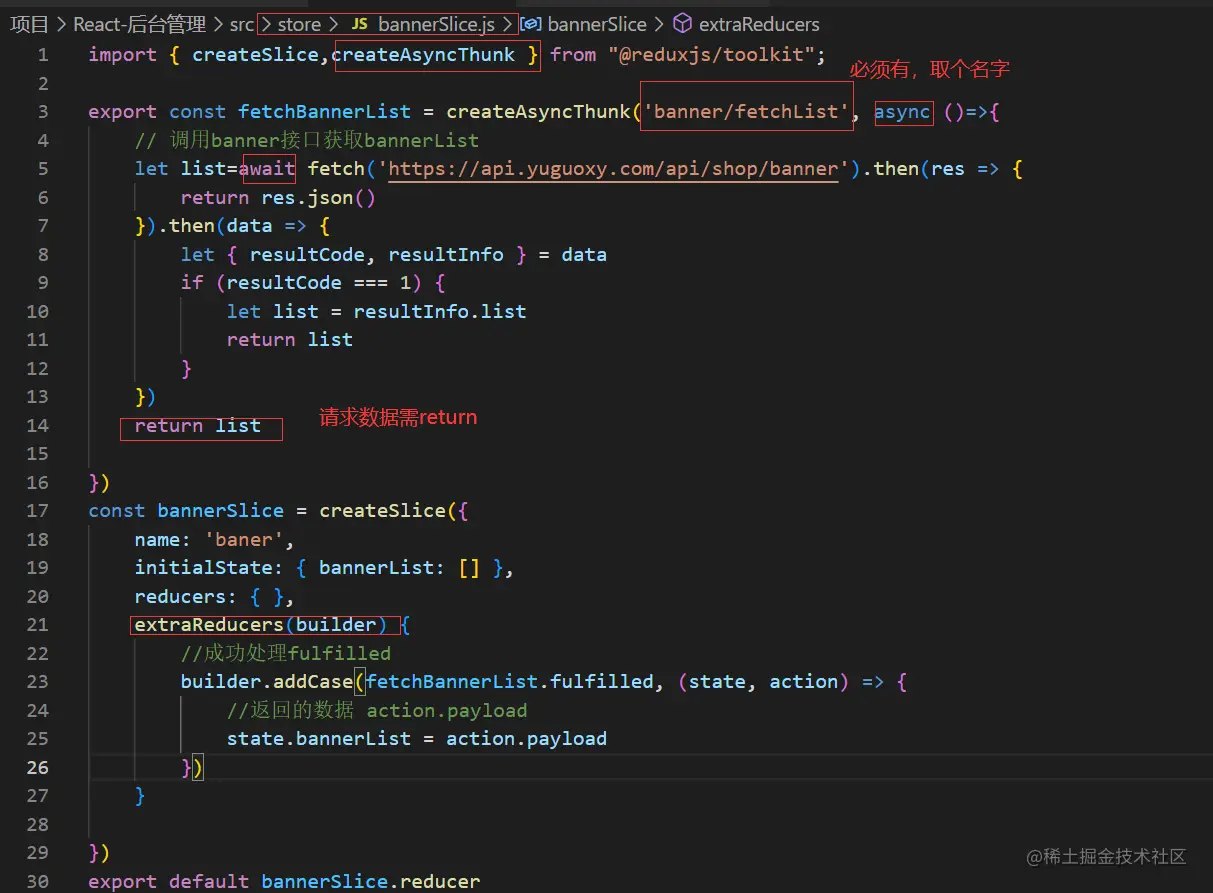Select the bannerSlice symbol breadcrumb
The height and width of the screenshot is (893, 1213).
tap(597, 24)
